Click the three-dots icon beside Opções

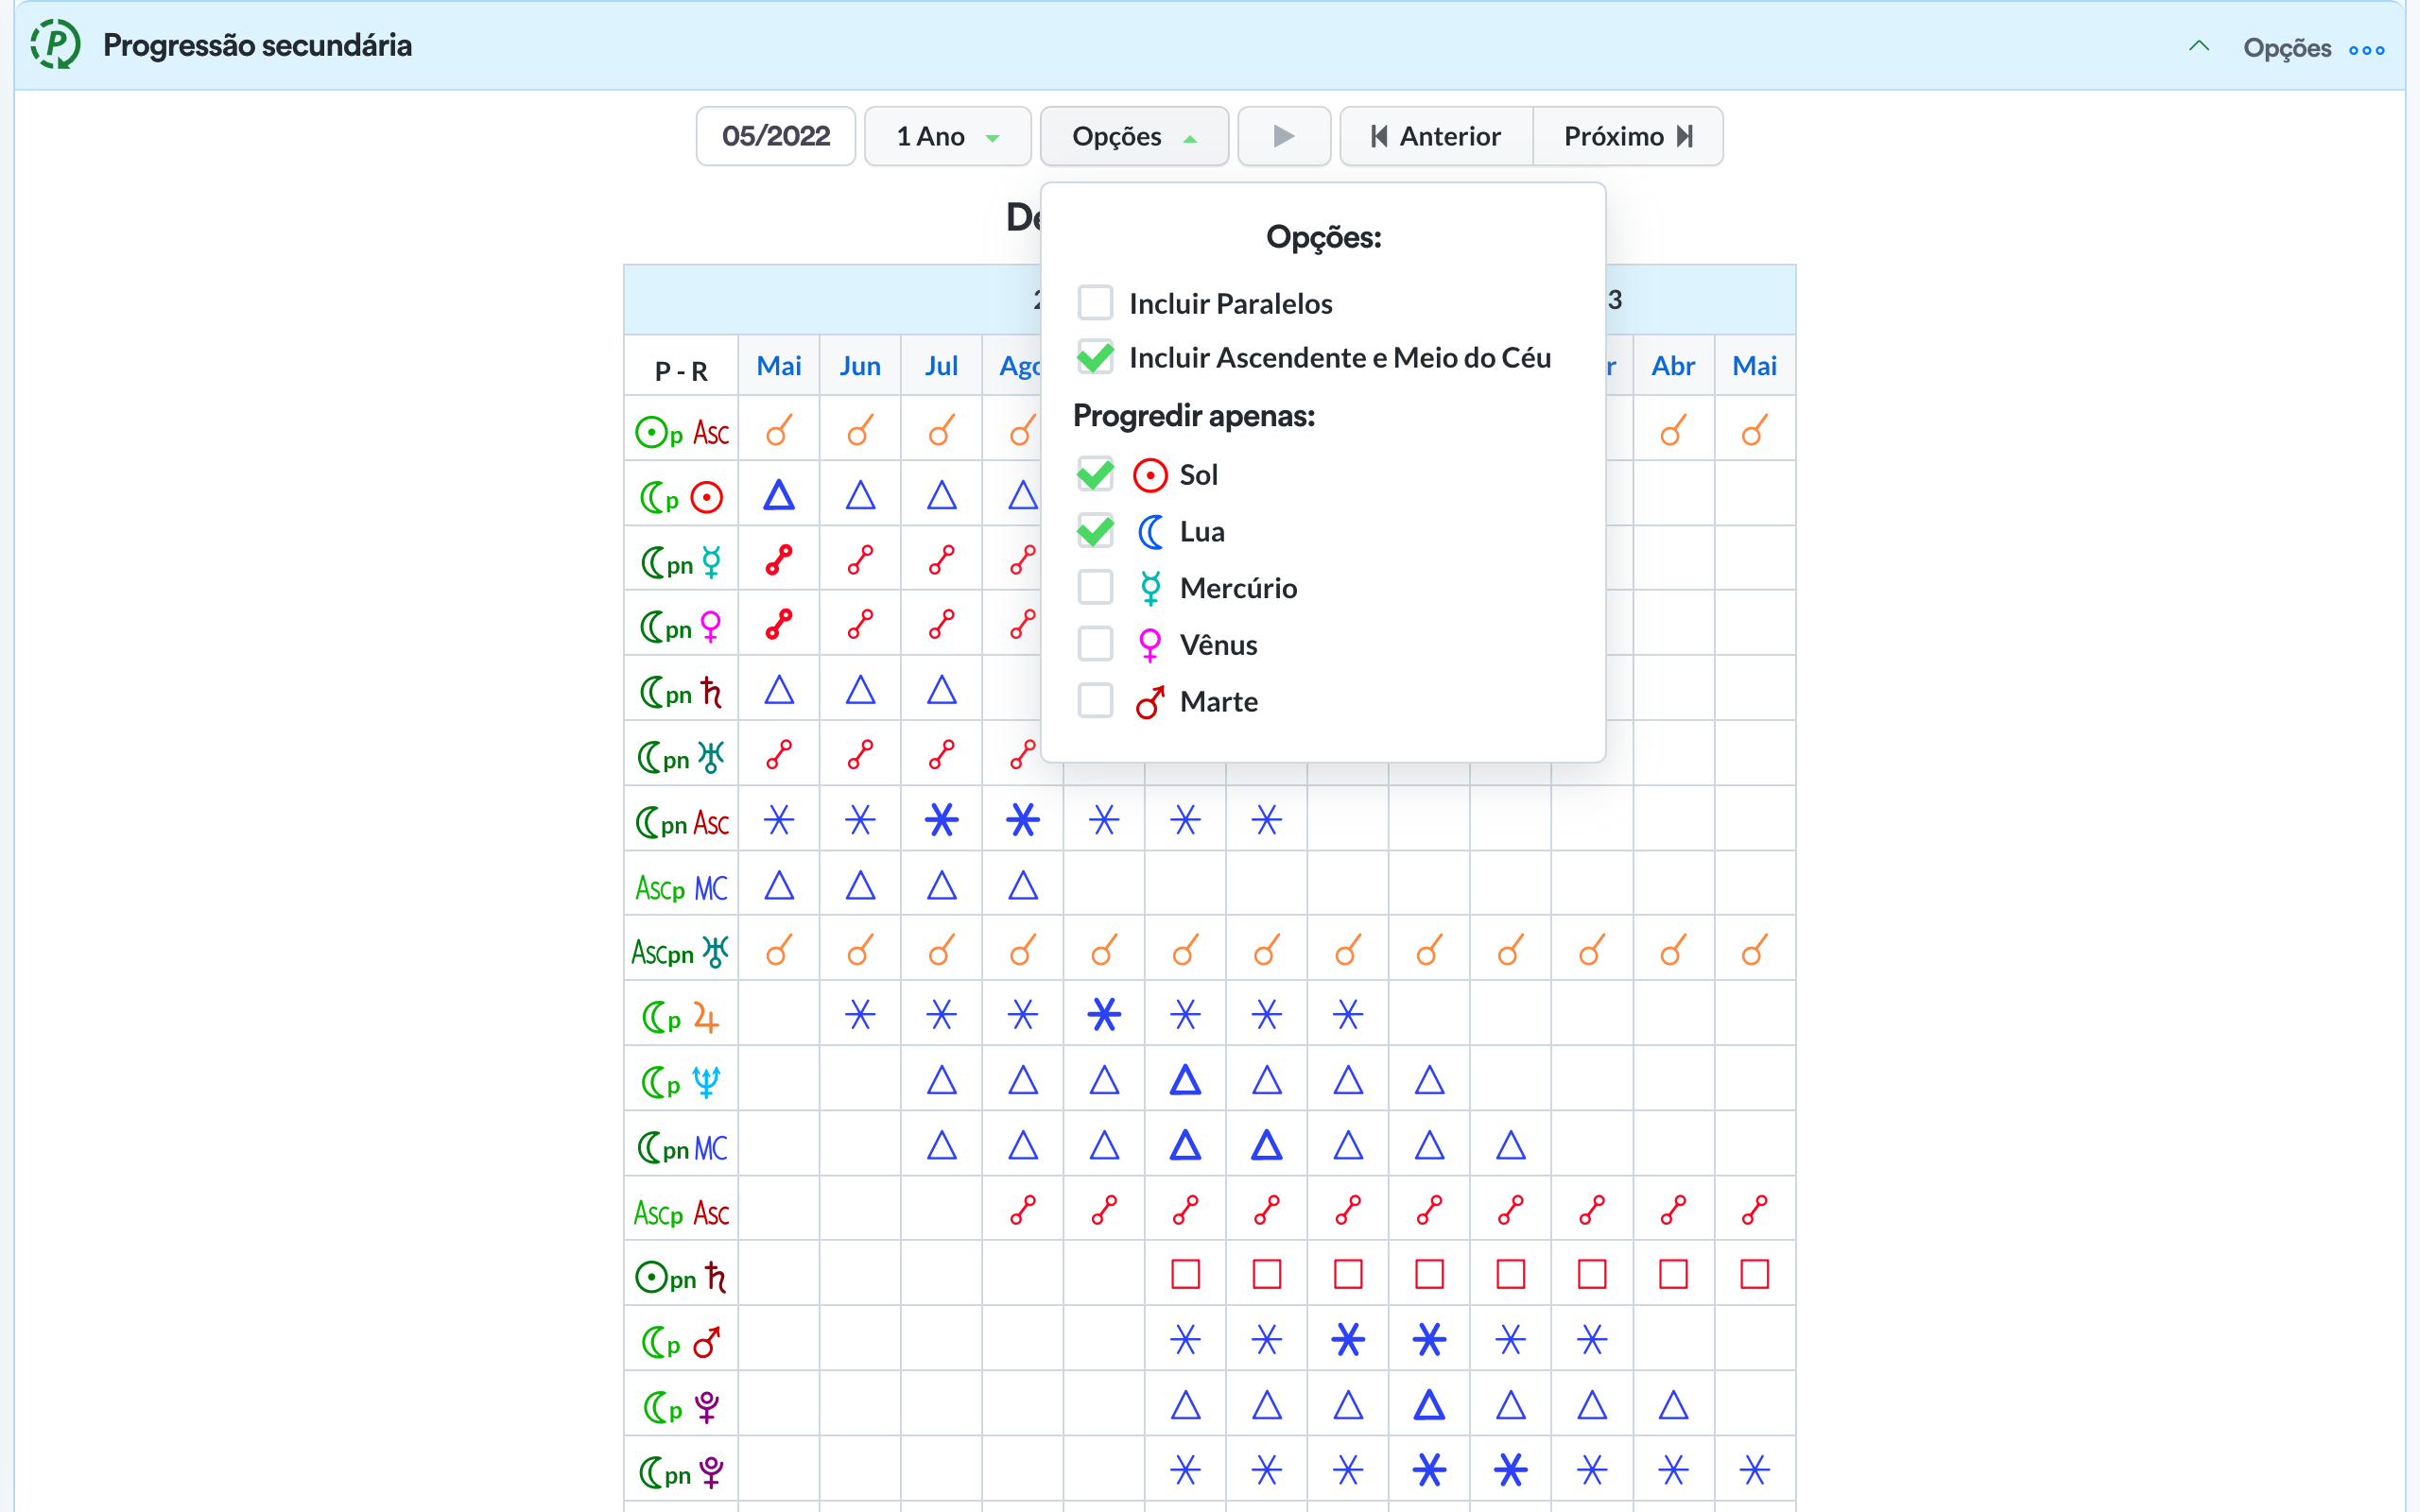[2366, 50]
